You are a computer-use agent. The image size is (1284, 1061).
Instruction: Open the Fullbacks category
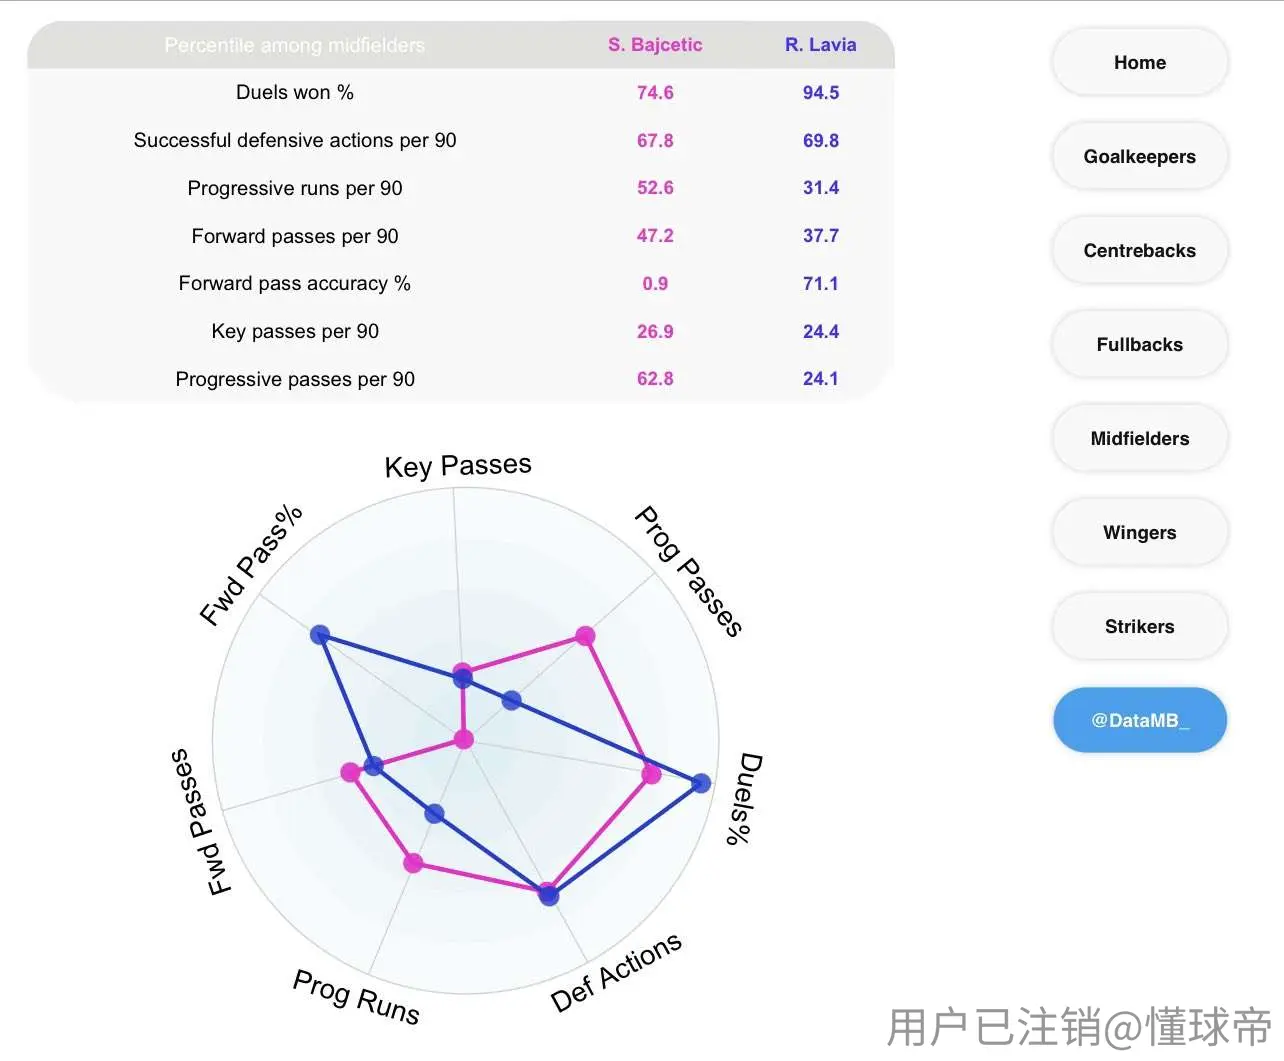[1139, 344]
